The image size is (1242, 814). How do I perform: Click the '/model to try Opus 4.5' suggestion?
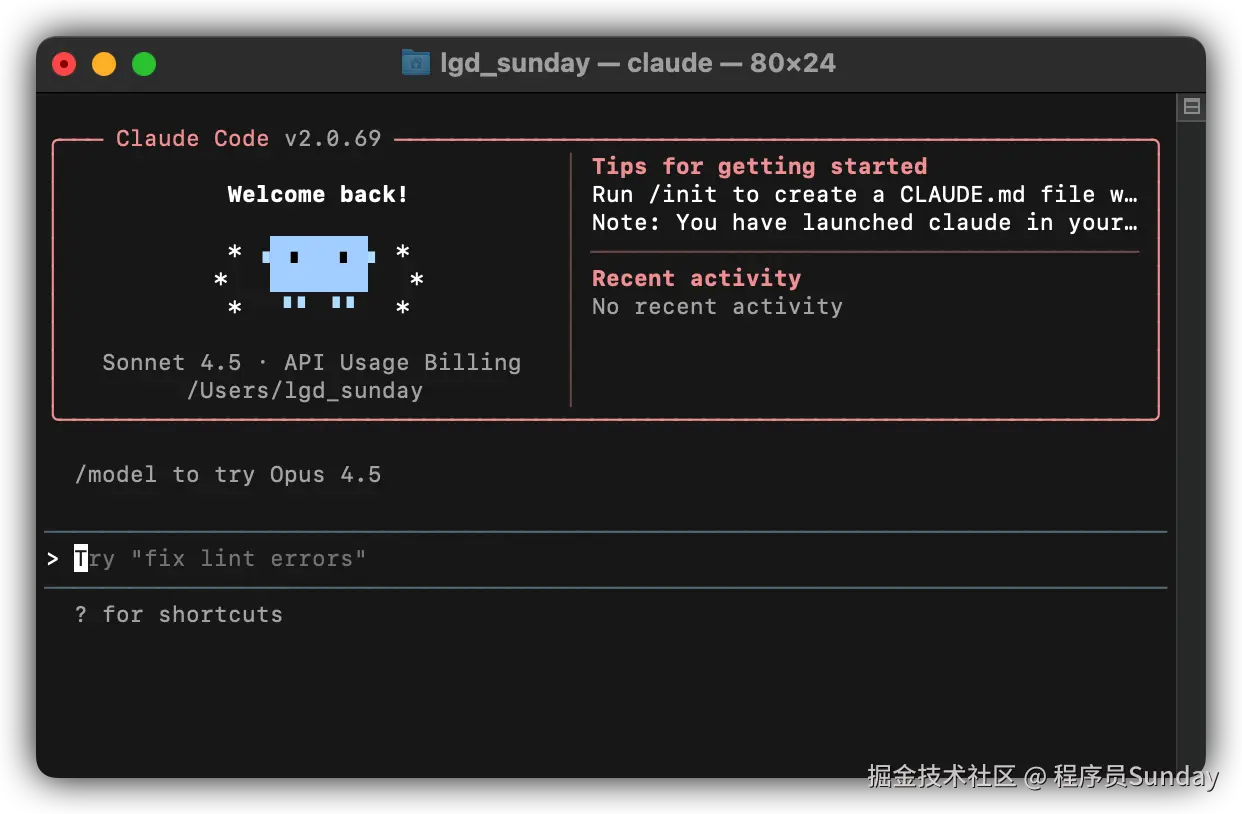(x=228, y=475)
